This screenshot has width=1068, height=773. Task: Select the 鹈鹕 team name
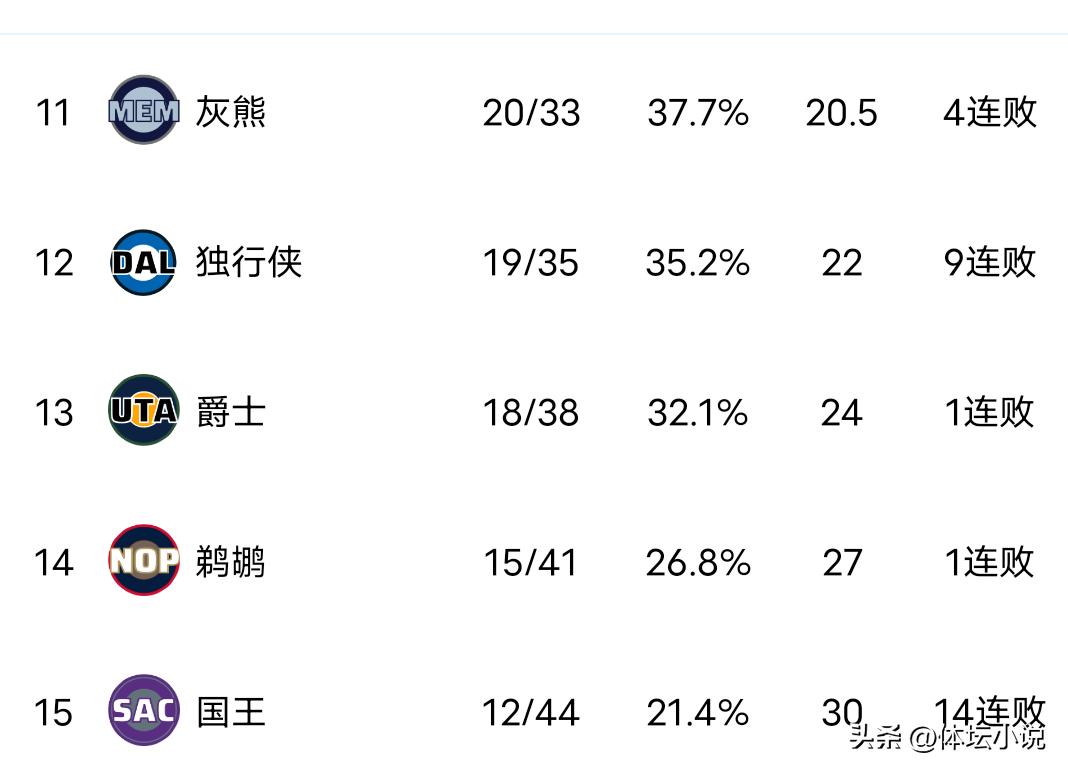click(x=231, y=562)
